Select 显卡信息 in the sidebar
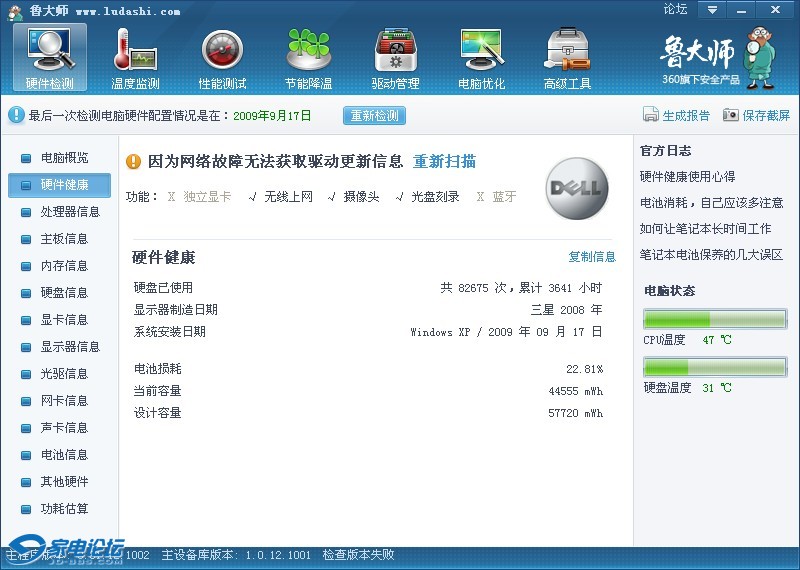 [64, 320]
